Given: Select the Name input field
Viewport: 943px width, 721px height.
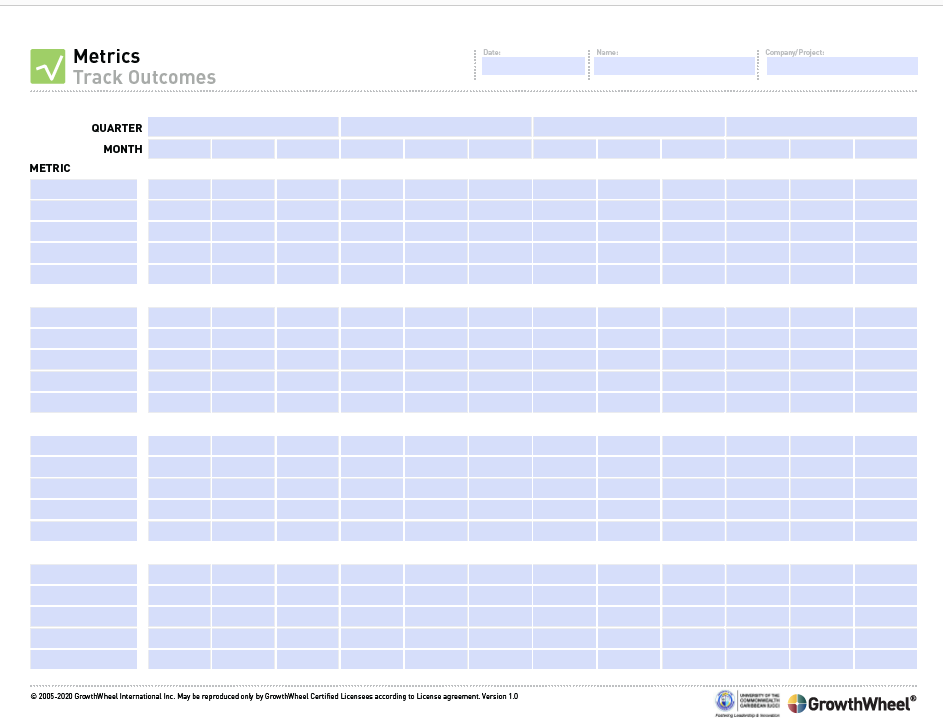Looking at the screenshot, I should (x=674, y=66).
